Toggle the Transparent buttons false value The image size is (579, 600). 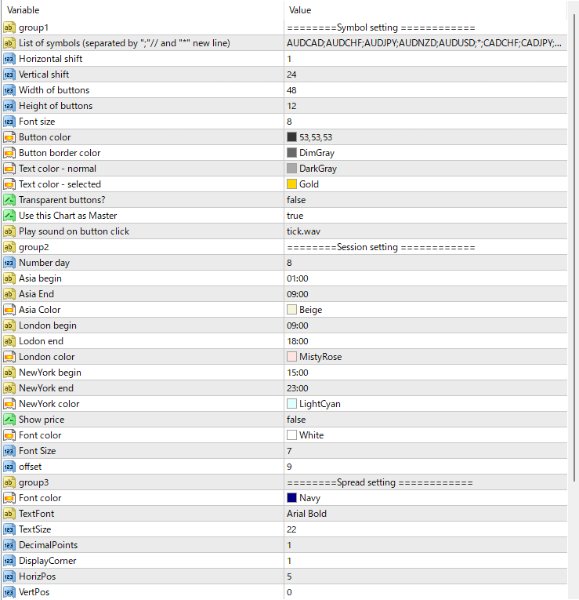426,200
